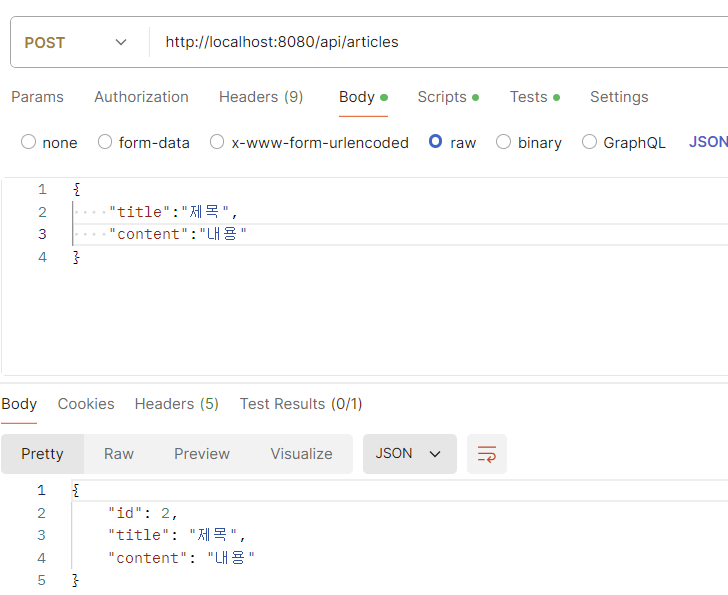Click the "content": "내용" response line

tap(182, 557)
